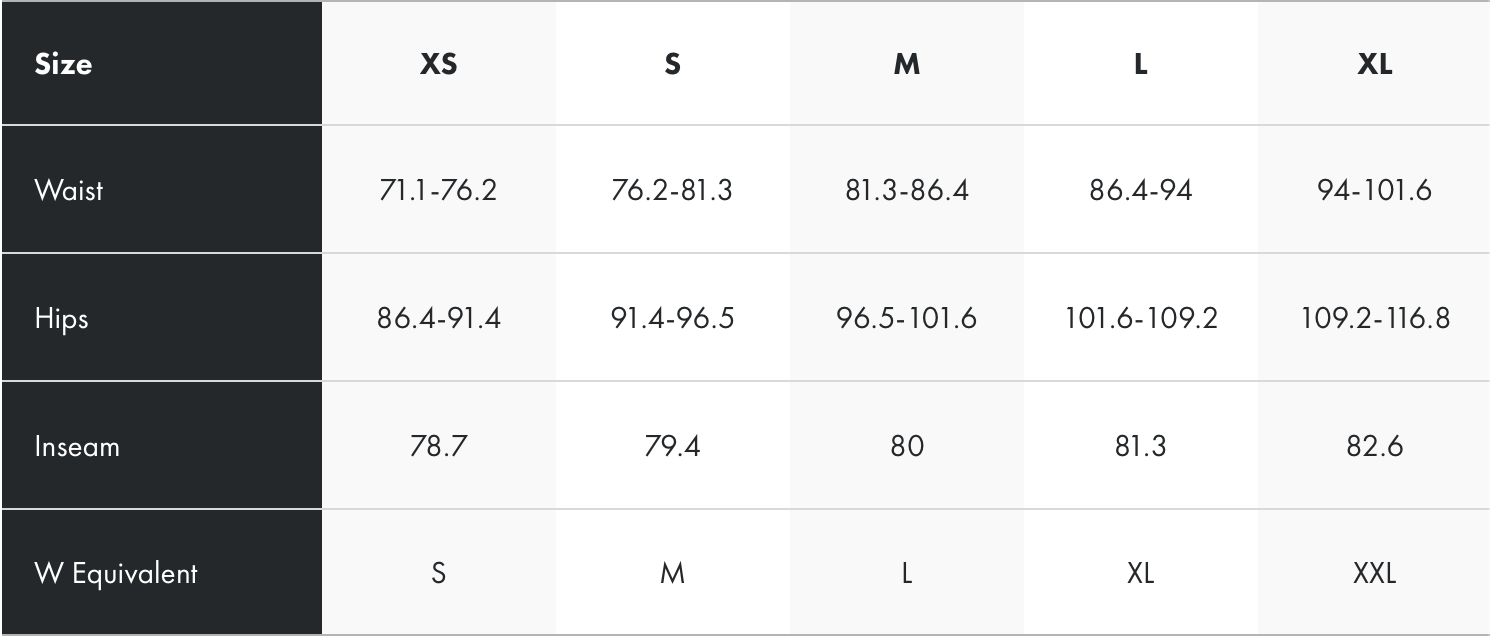Click inseam value 79.4

tap(672, 445)
